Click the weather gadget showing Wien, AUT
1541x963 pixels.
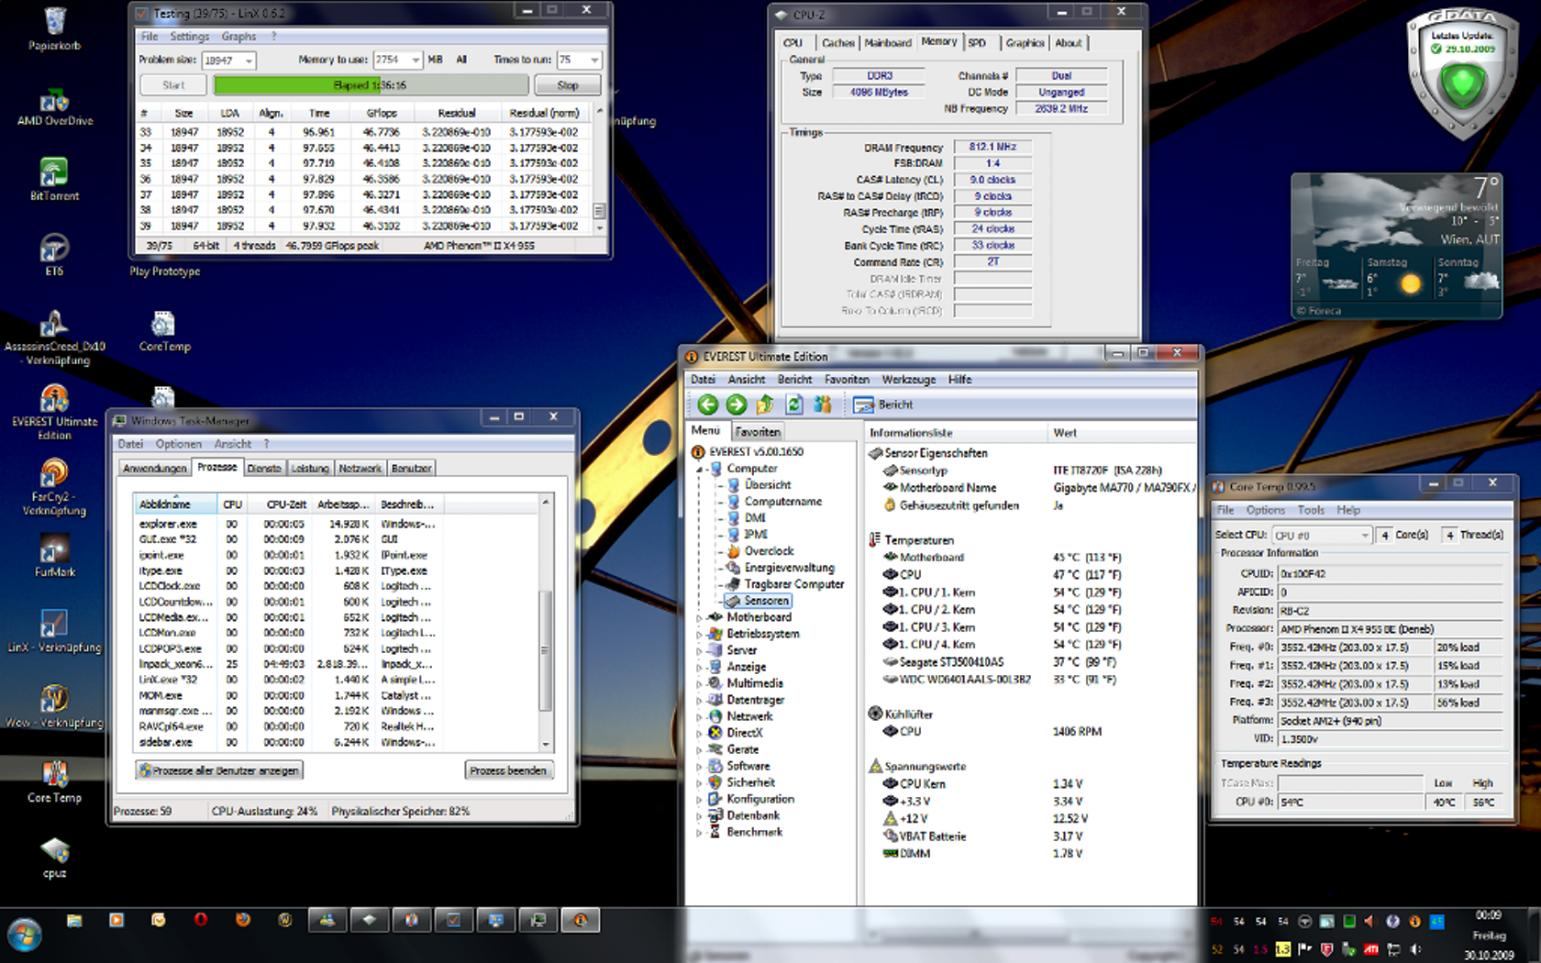pos(1396,245)
